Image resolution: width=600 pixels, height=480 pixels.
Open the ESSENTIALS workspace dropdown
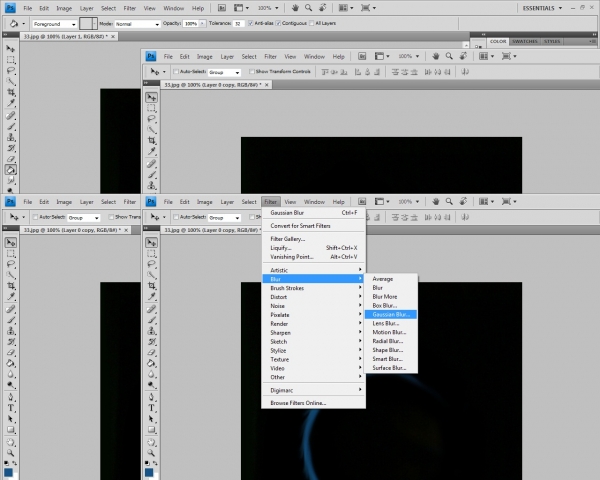(x=542, y=8)
